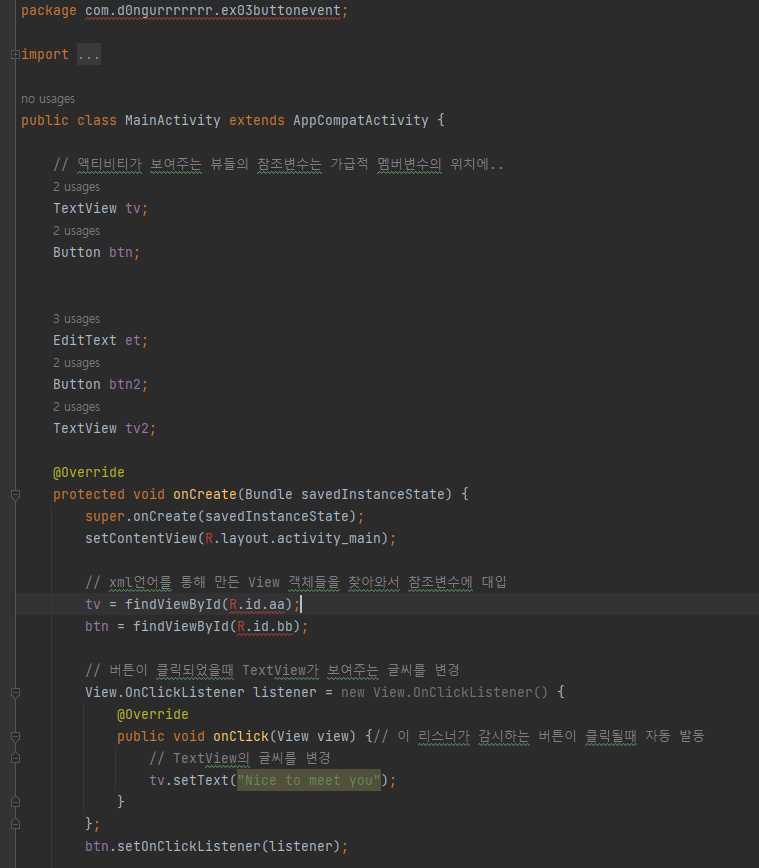
Task: Open the "3 usages" hint above EditText et
Action: [x=76, y=319]
